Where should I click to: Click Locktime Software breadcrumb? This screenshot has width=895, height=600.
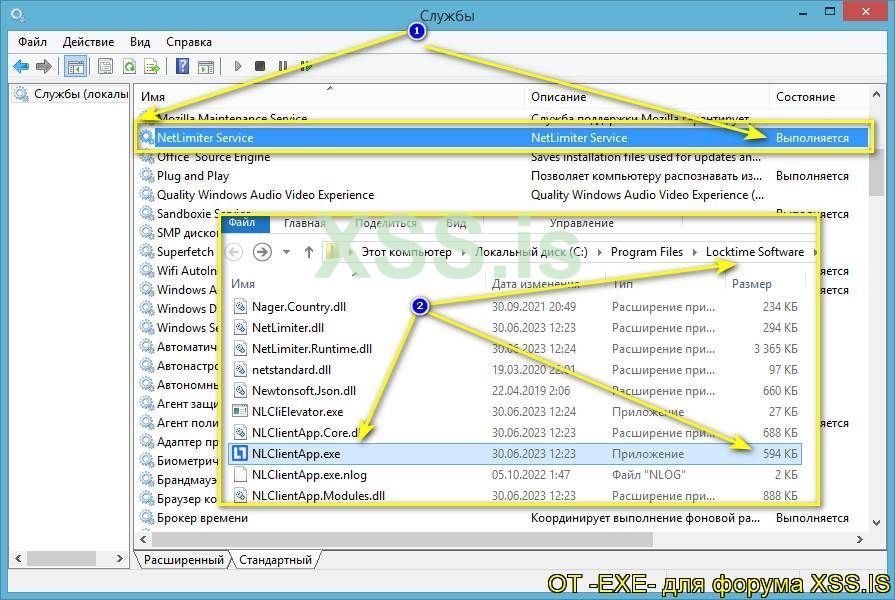755,252
